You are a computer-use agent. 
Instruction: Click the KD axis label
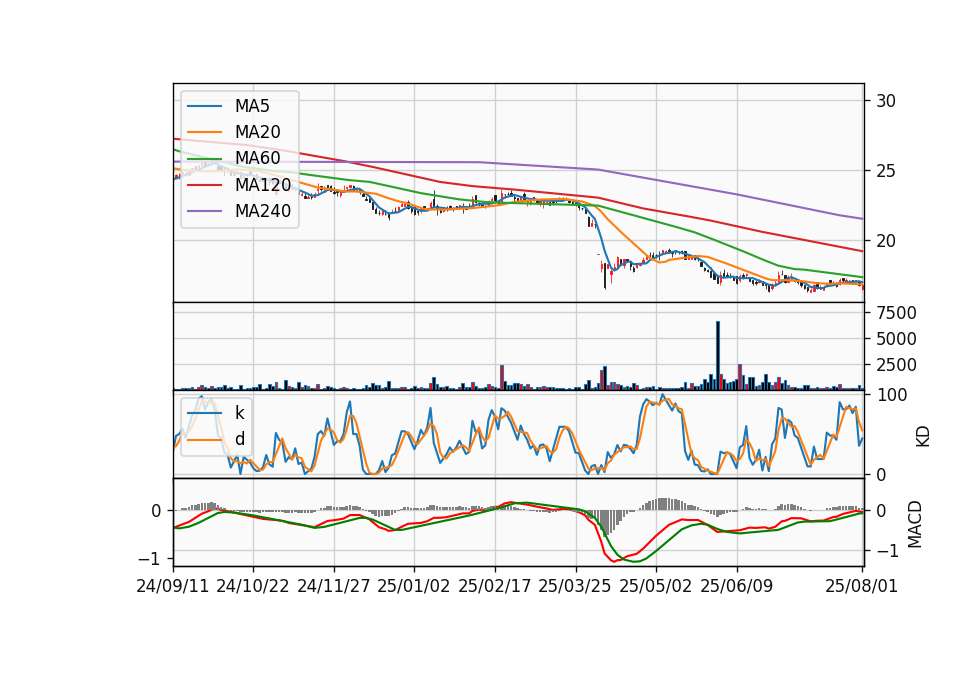pos(922,436)
